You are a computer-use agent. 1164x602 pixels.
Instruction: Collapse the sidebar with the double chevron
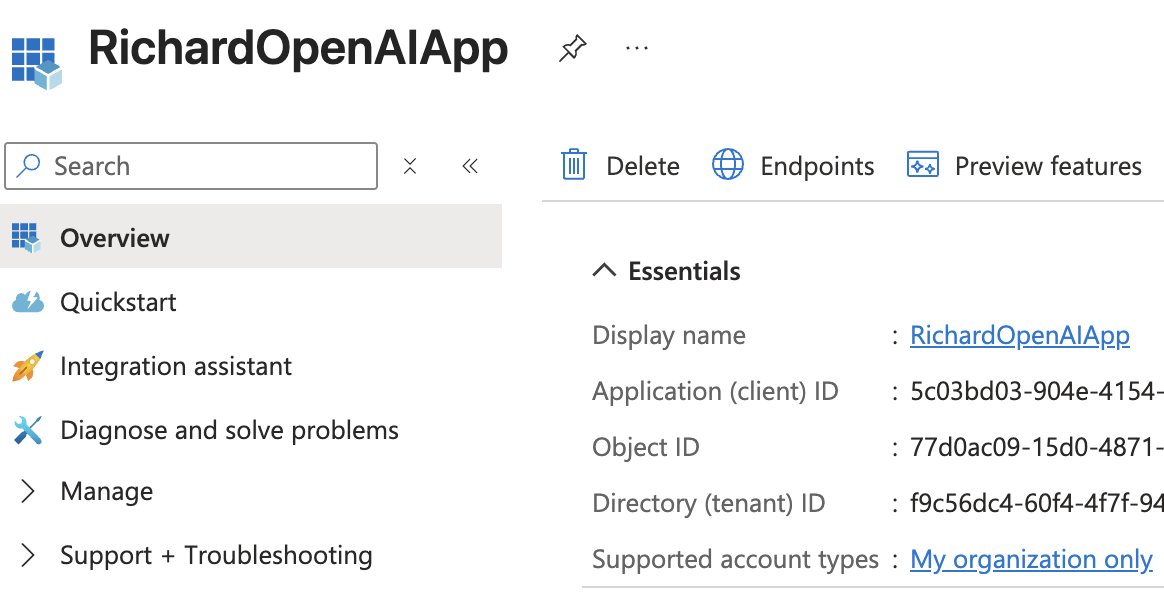[470, 166]
